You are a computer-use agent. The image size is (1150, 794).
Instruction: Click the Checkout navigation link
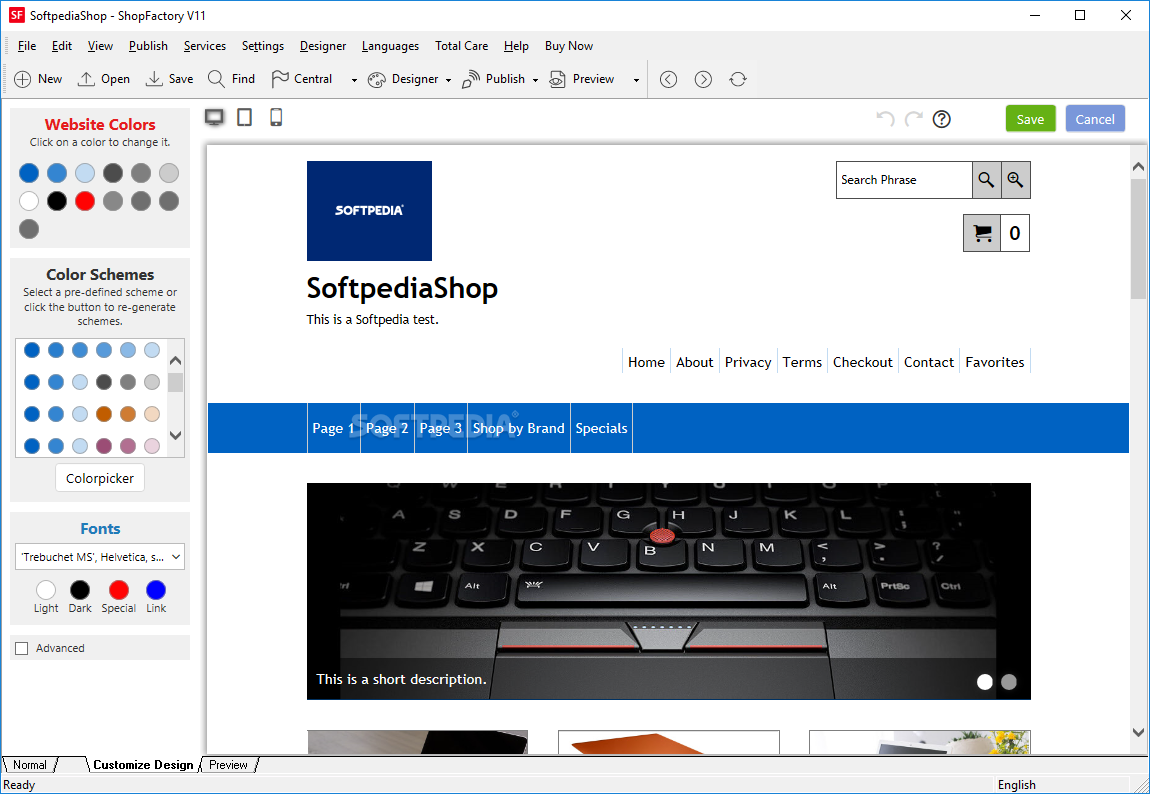(x=862, y=362)
